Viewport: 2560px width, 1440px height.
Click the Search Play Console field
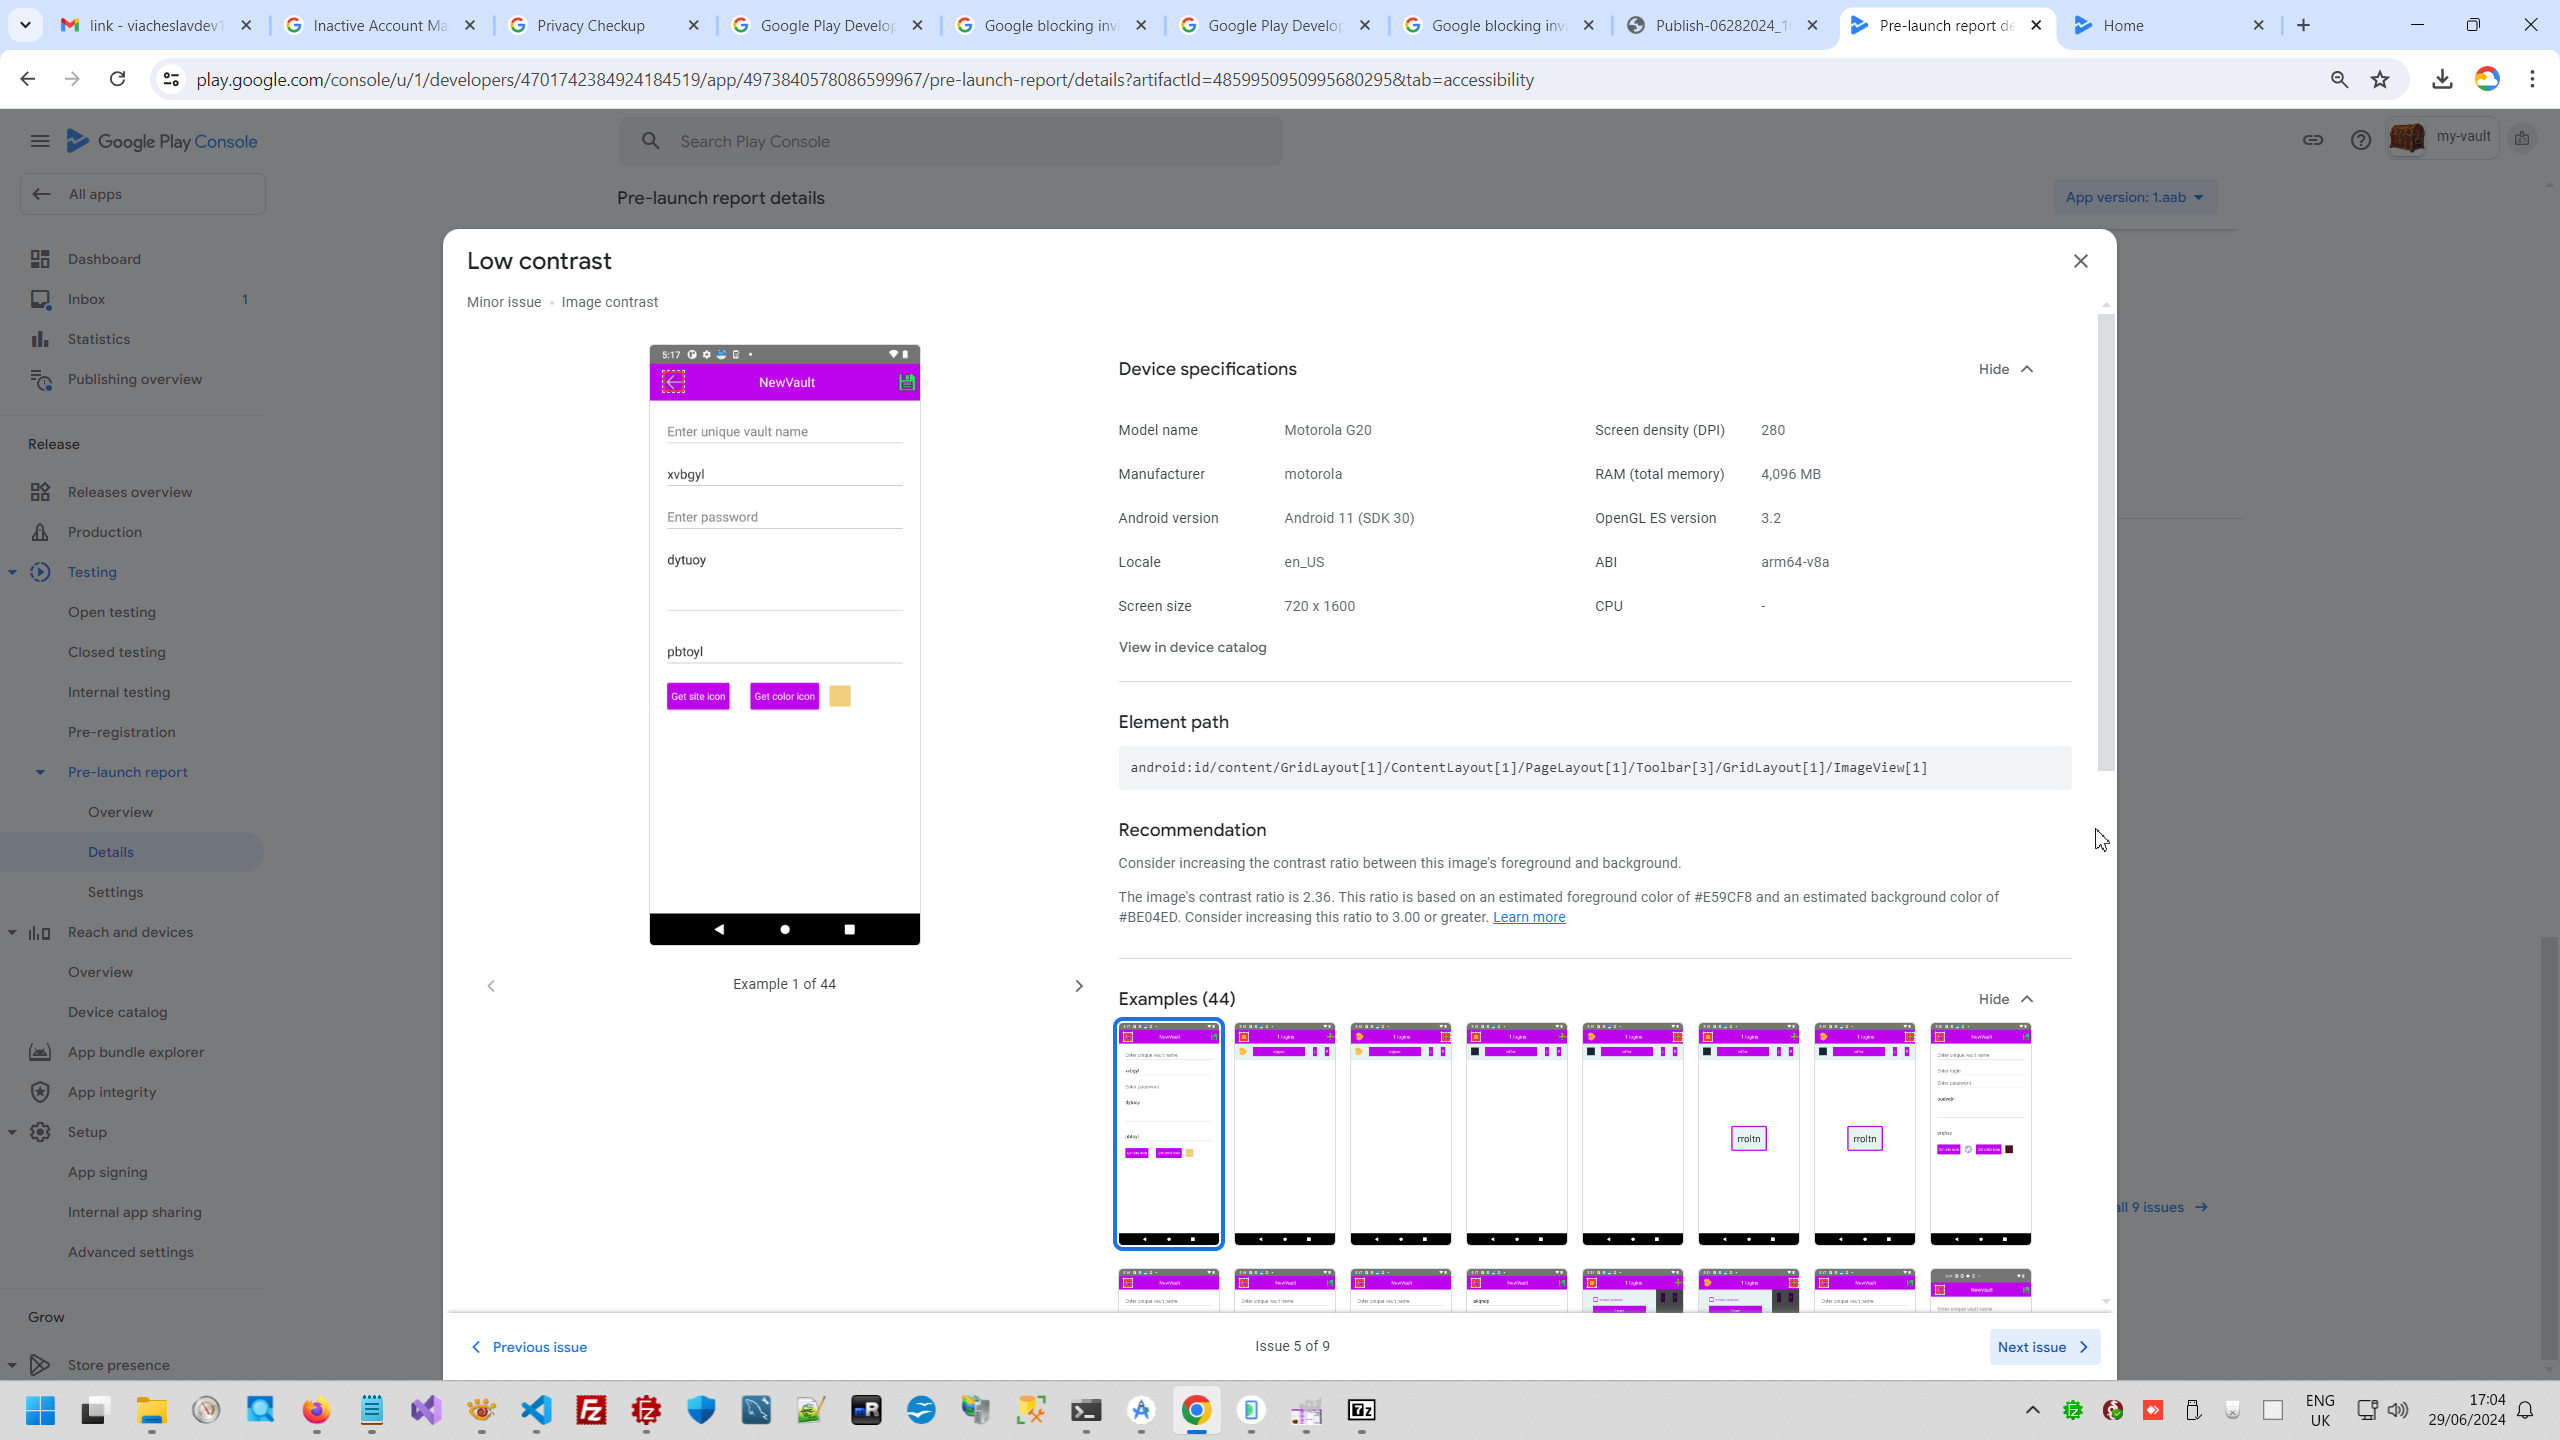950,141
